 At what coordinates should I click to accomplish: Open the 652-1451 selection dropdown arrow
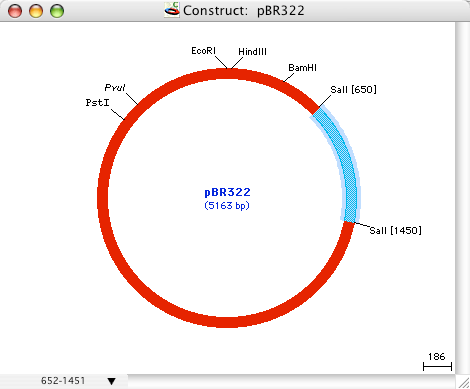pos(112,381)
